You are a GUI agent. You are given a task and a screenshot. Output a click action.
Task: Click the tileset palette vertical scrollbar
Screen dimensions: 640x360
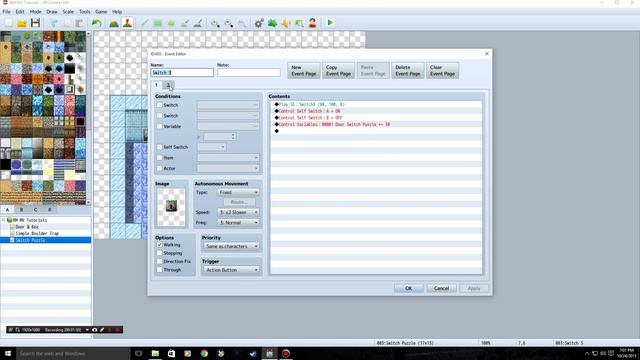89,118
